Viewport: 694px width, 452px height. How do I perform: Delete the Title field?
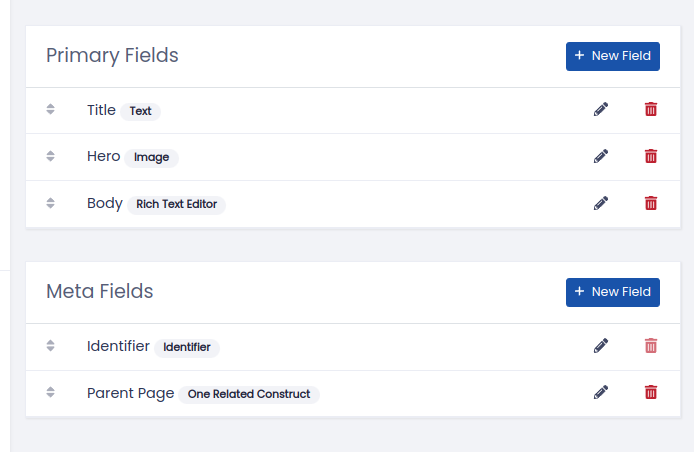(x=651, y=109)
